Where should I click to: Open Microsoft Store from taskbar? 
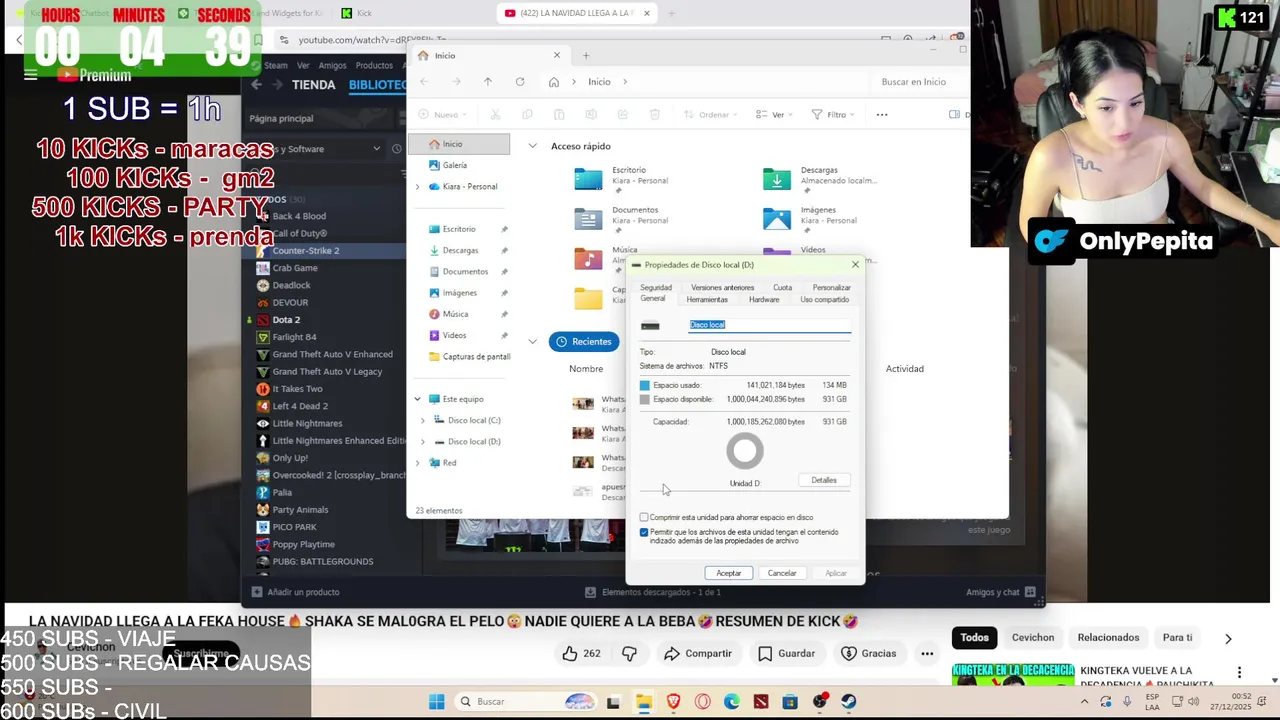(790, 701)
